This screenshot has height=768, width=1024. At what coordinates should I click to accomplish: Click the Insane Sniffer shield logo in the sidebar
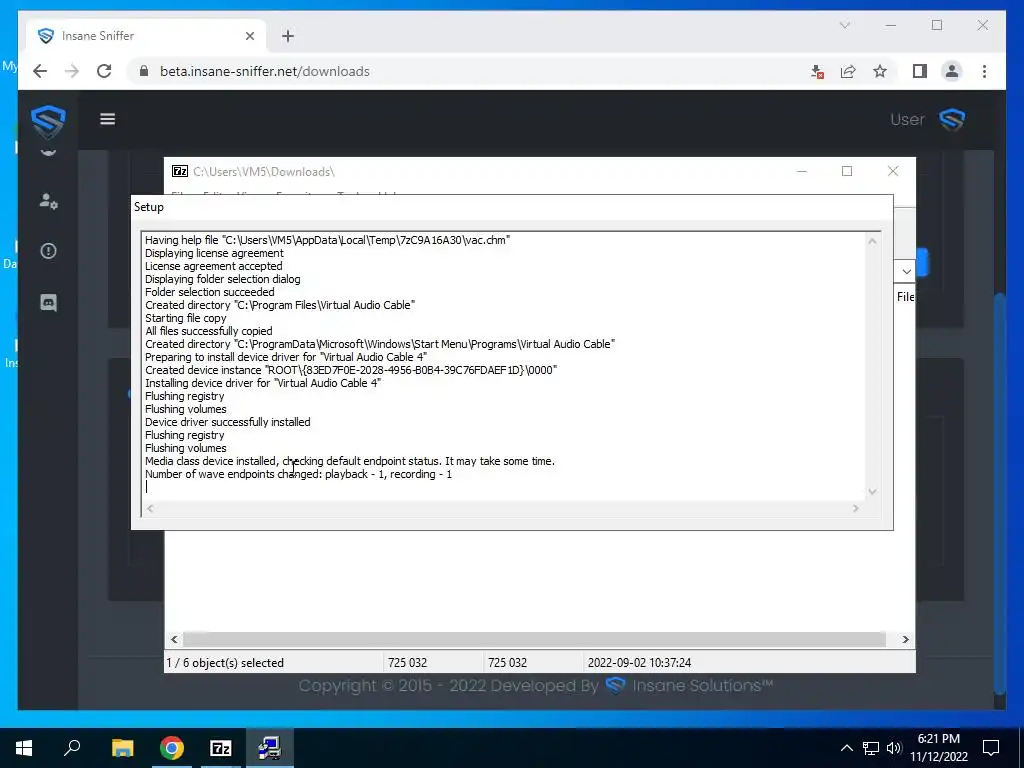point(48,121)
